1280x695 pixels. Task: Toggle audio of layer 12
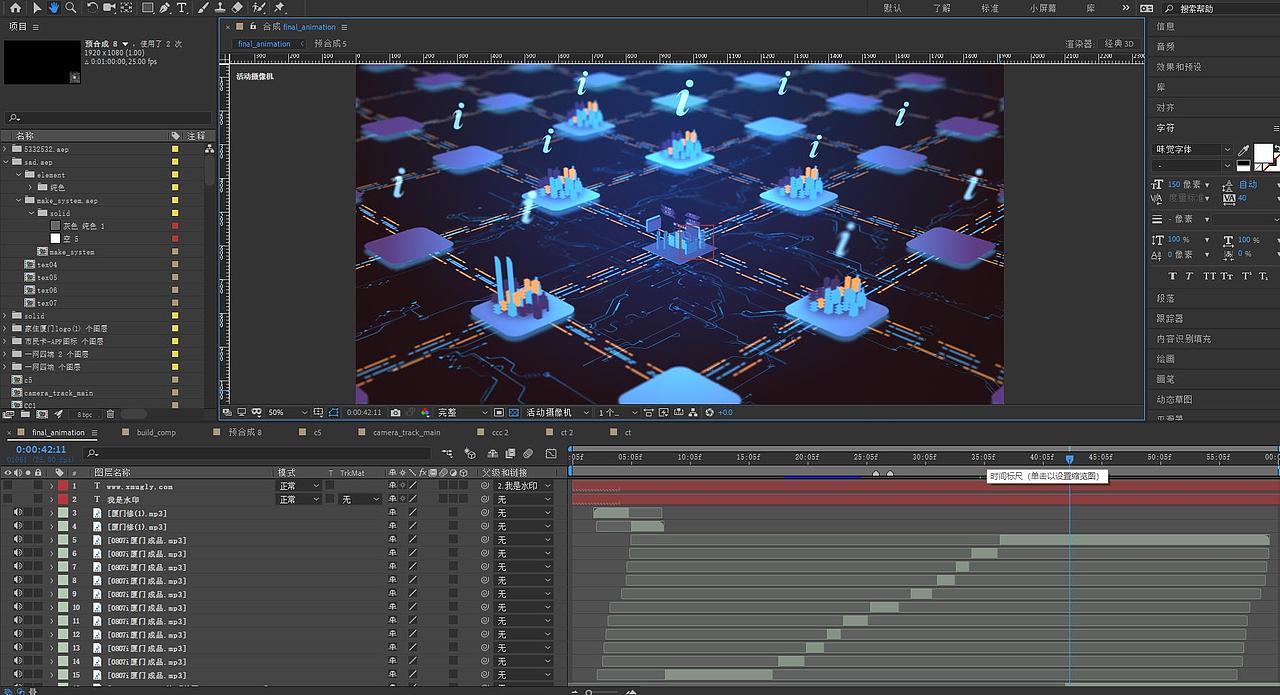18,635
